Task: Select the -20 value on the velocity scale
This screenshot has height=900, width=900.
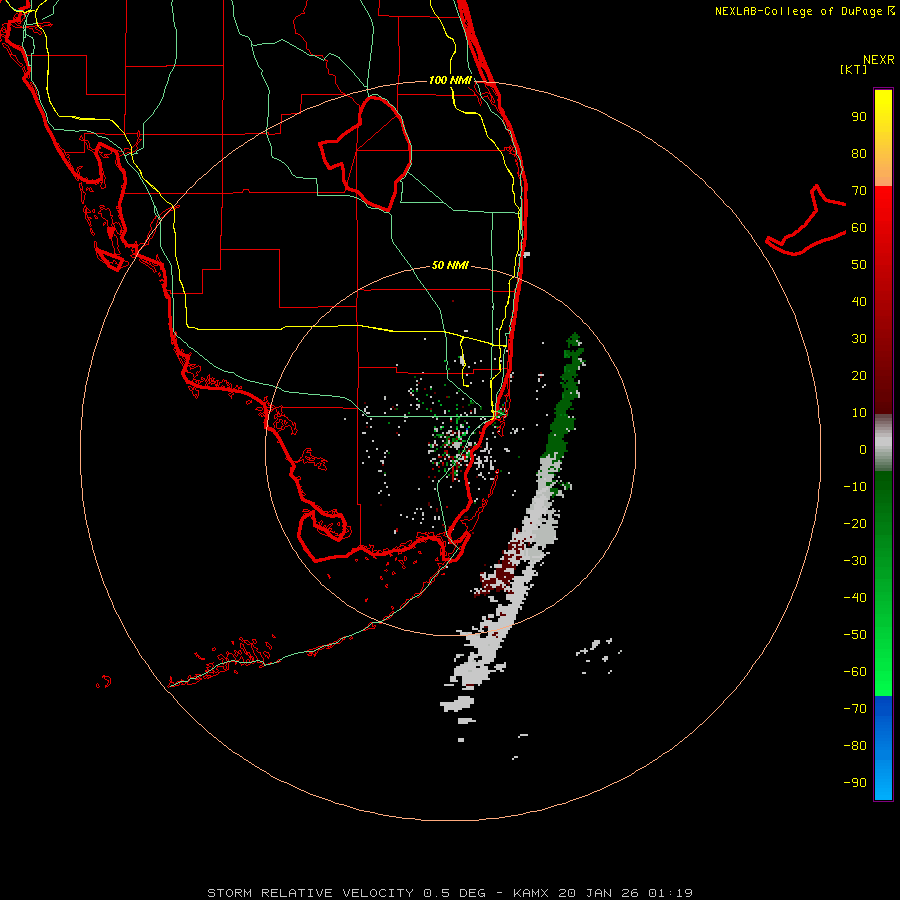Action: coord(855,524)
